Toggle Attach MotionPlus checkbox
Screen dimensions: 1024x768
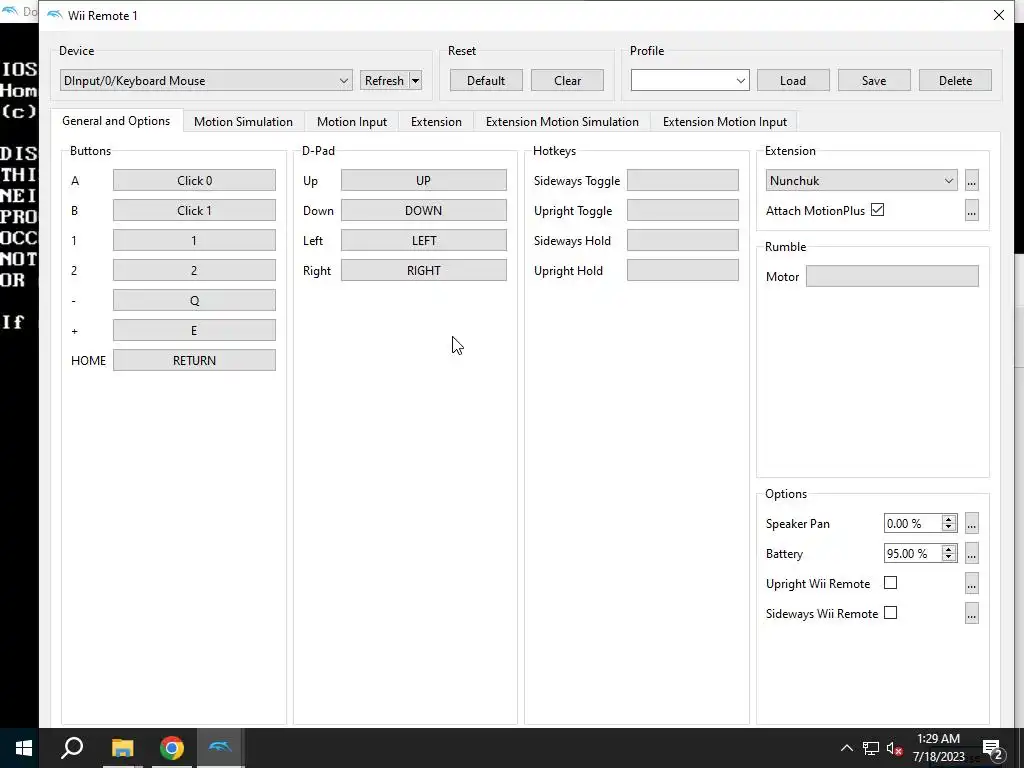pos(877,210)
